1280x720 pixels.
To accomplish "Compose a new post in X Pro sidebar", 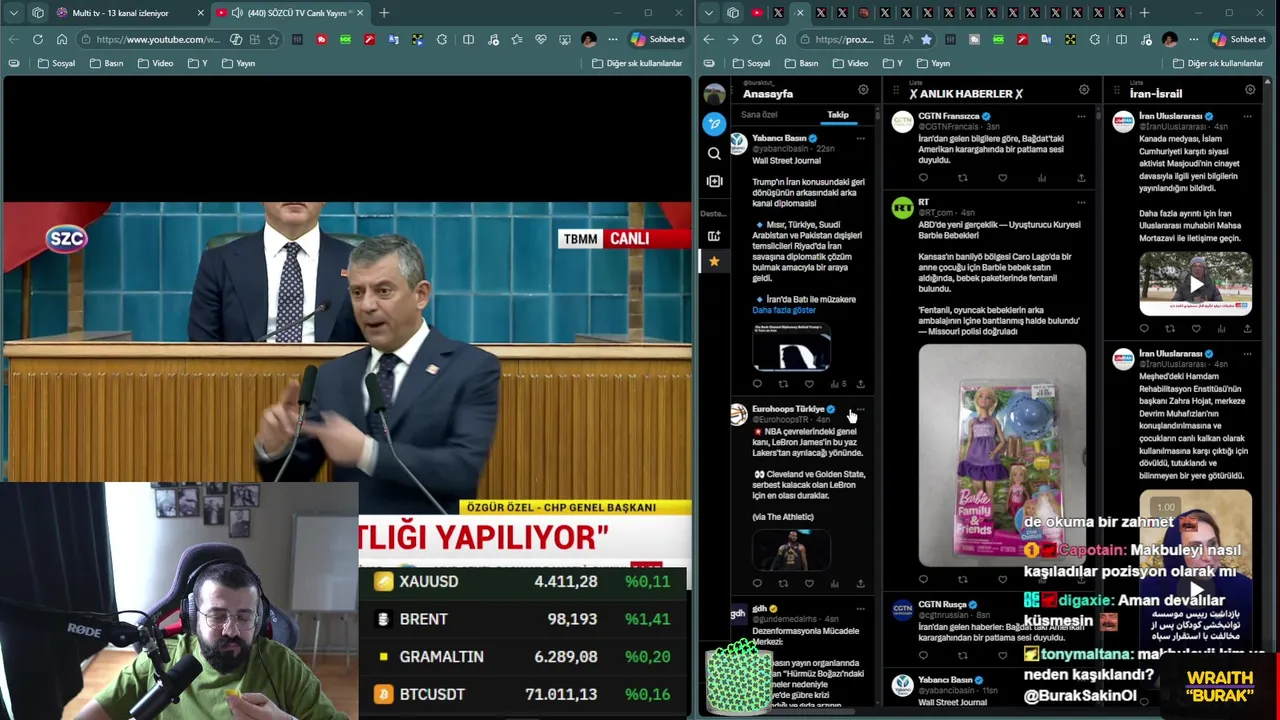I will (714, 124).
